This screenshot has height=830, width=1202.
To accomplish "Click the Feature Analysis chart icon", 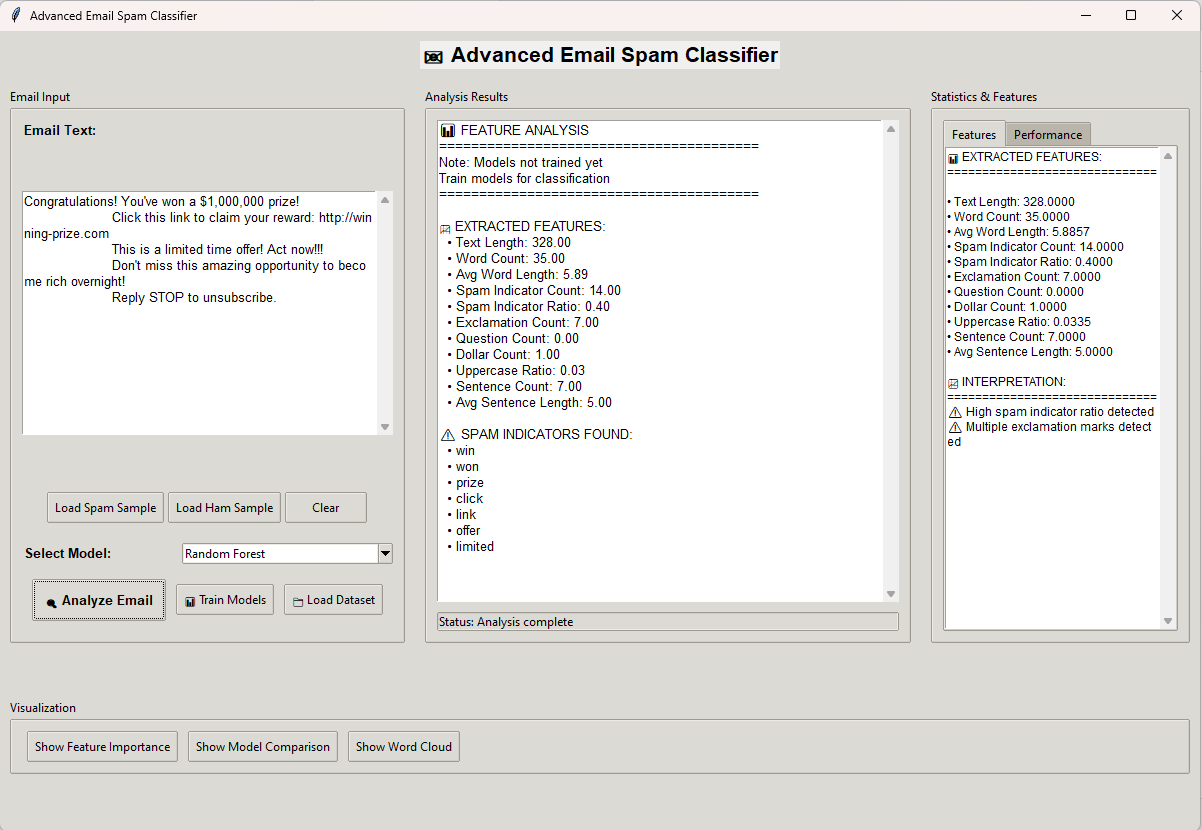I will (448, 131).
